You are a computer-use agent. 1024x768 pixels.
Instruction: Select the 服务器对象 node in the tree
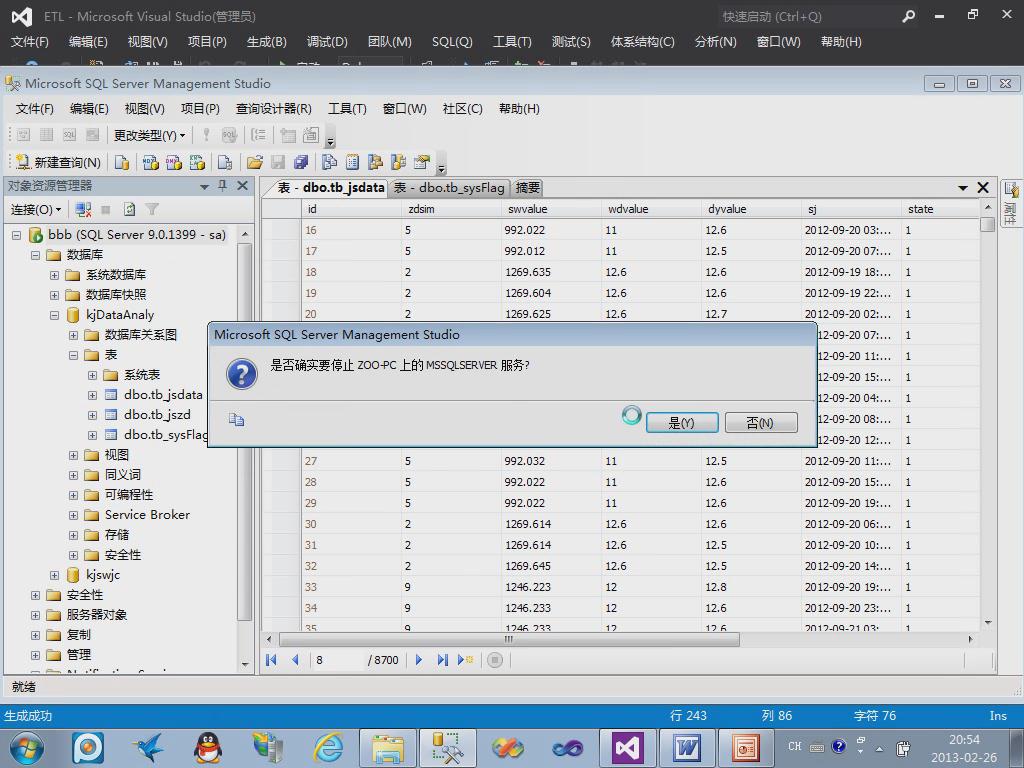click(97, 615)
